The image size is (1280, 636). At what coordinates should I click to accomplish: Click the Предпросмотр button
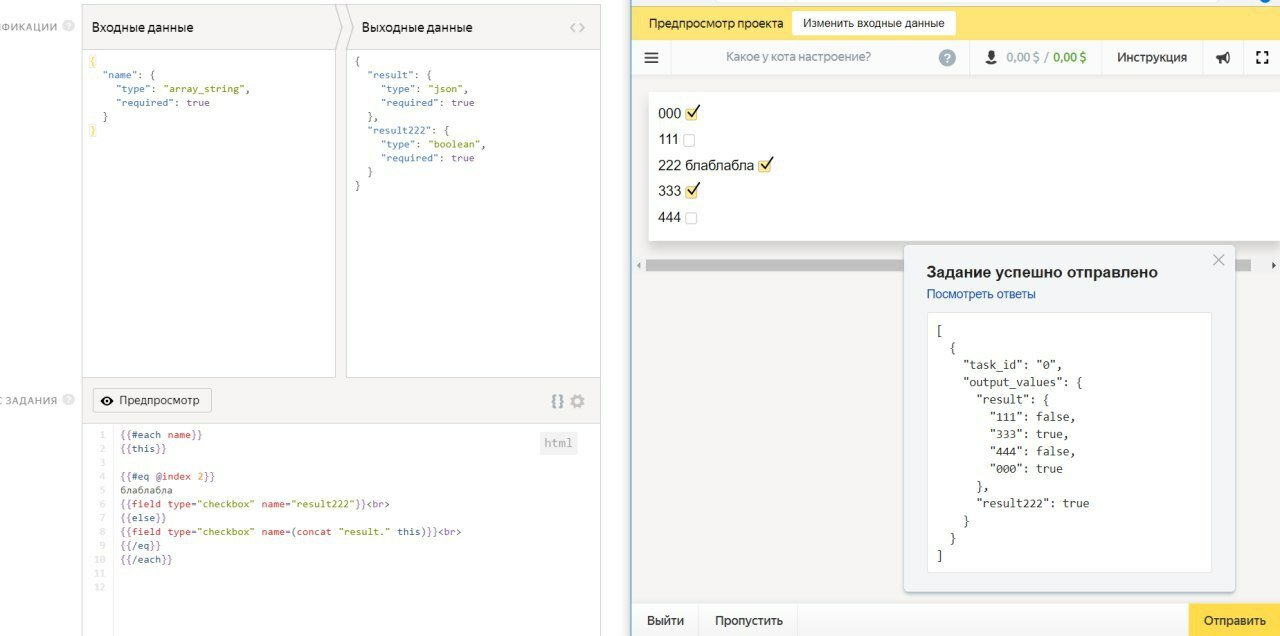click(x=152, y=400)
